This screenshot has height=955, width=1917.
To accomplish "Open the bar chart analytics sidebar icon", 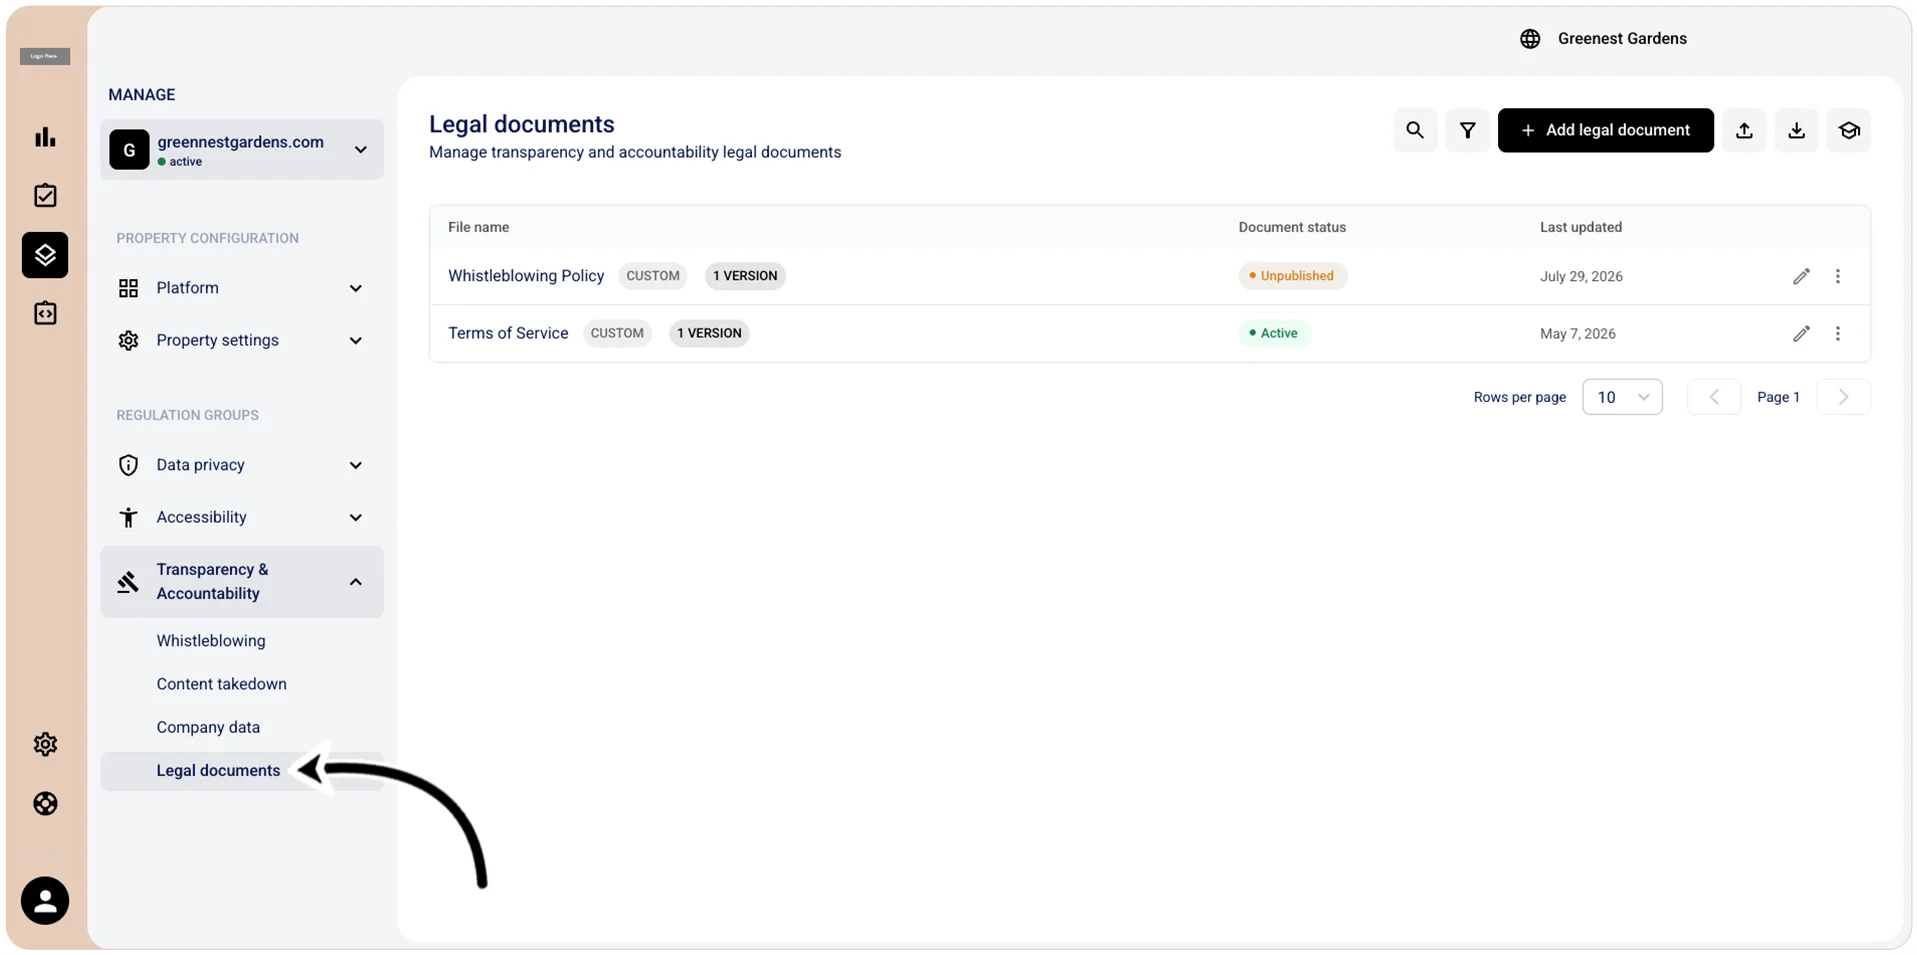I will (x=45, y=137).
